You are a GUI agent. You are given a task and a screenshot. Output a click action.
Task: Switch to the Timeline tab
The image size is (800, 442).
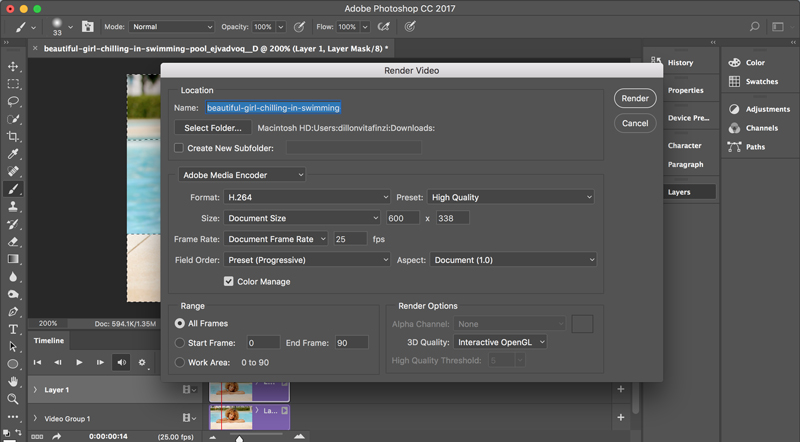click(x=49, y=340)
